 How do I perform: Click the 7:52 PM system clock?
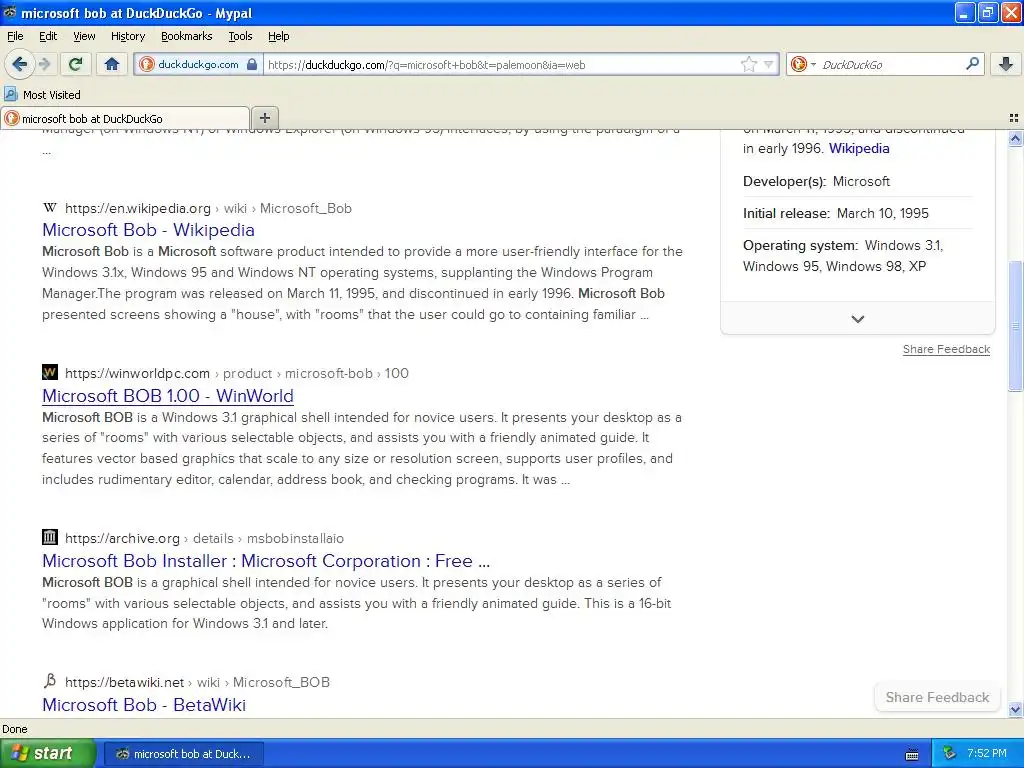click(x=986, y=753)
